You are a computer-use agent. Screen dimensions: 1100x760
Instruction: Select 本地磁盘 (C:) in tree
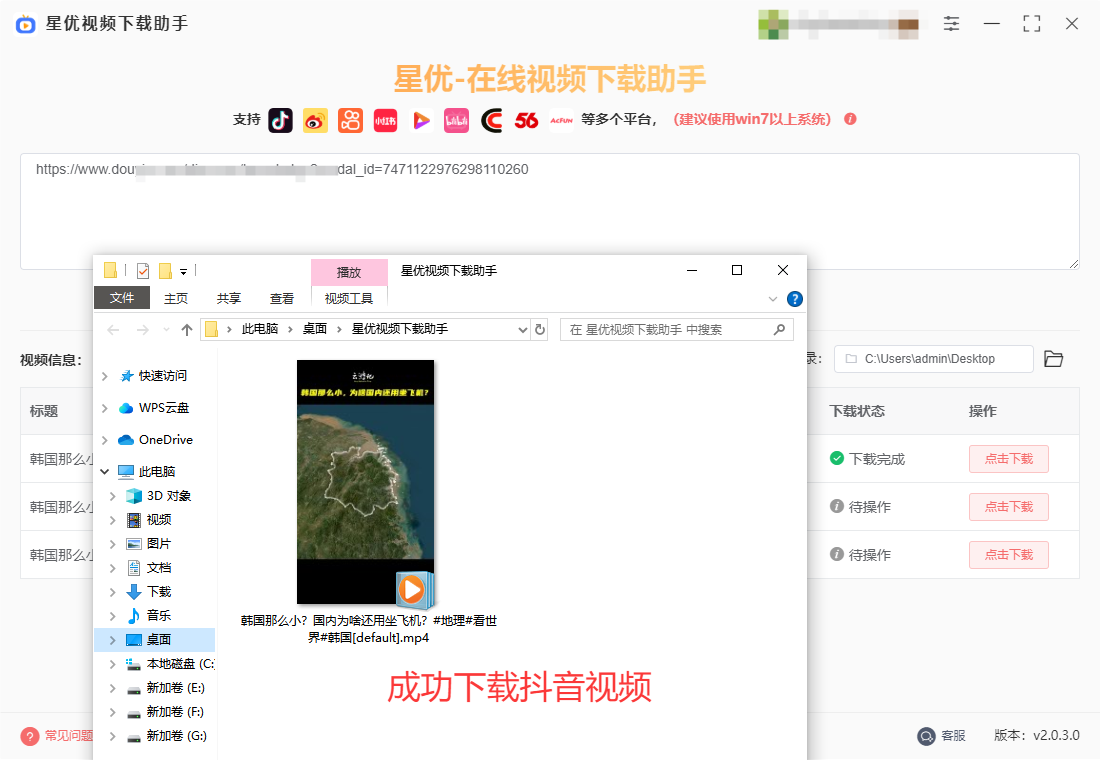pyautogui.click(x=180, y=664)
